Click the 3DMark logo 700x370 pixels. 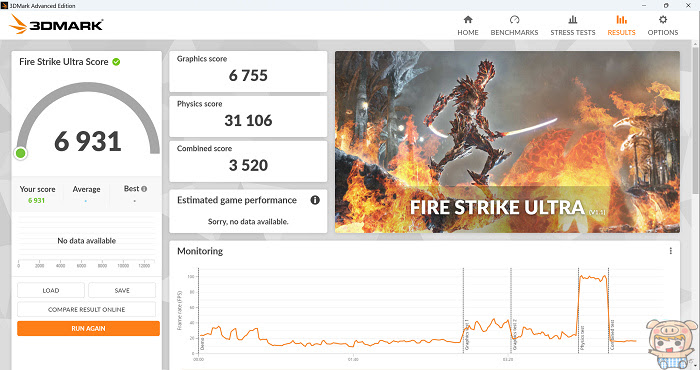tap(56, 25)
